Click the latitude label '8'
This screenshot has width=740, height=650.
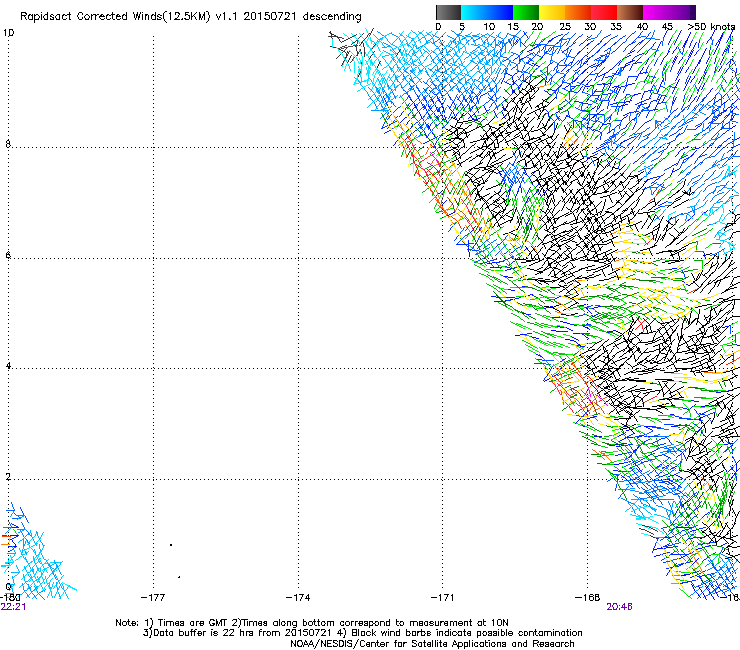pyautogui.click(x=8, y=144)
